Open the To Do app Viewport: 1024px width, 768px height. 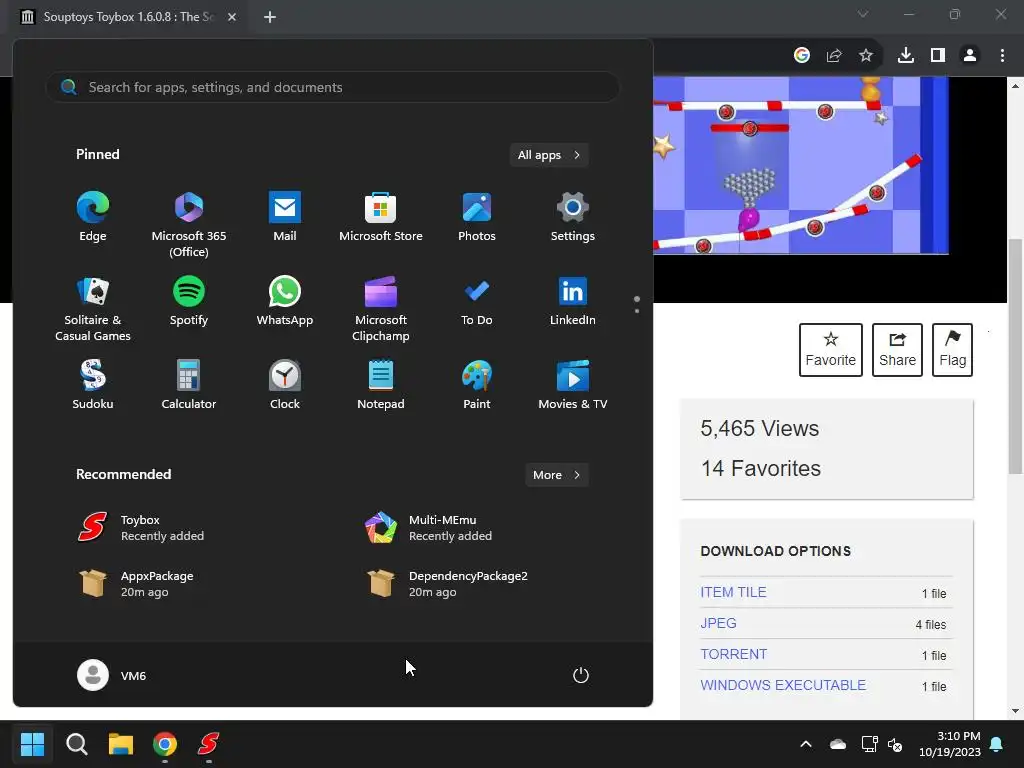tap(477, 302)
